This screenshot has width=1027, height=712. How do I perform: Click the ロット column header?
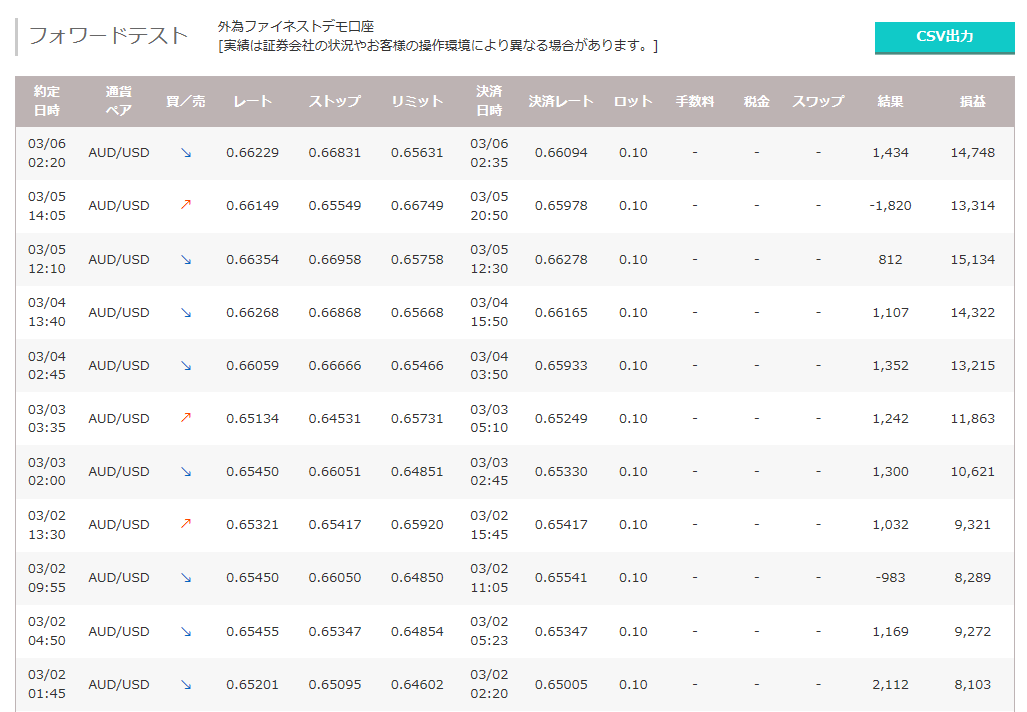(633, 102)
